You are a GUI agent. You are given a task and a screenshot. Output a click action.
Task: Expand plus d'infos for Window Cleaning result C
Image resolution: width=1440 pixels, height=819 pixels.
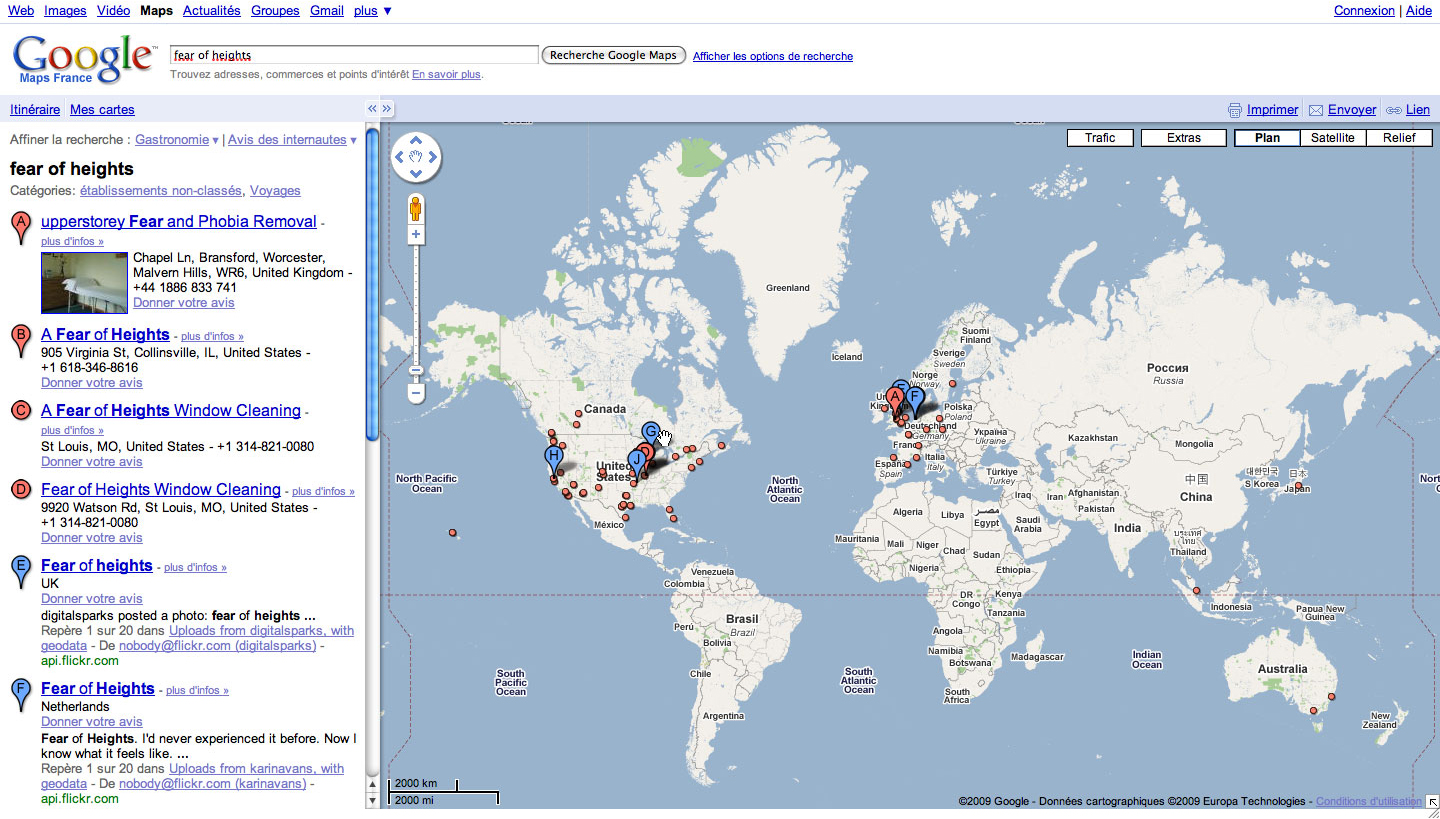(x=72, y=431)
